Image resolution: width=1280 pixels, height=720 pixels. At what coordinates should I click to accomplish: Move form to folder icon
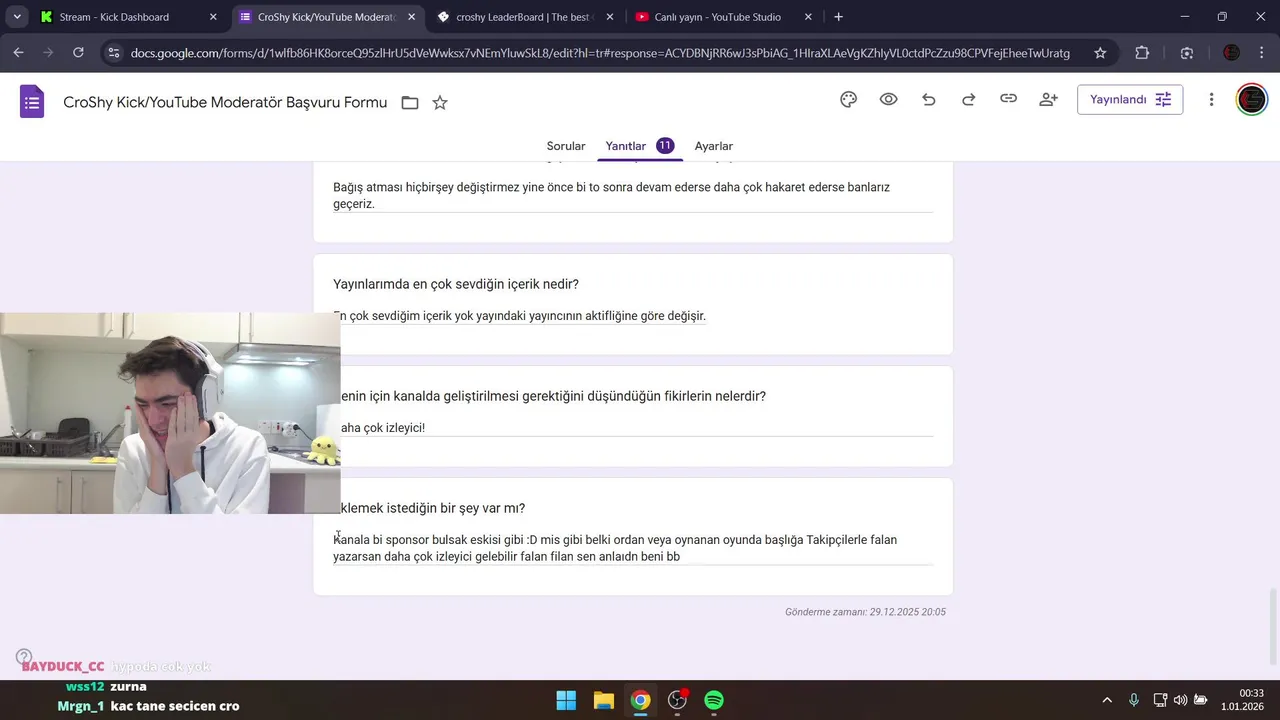(410, 103)
